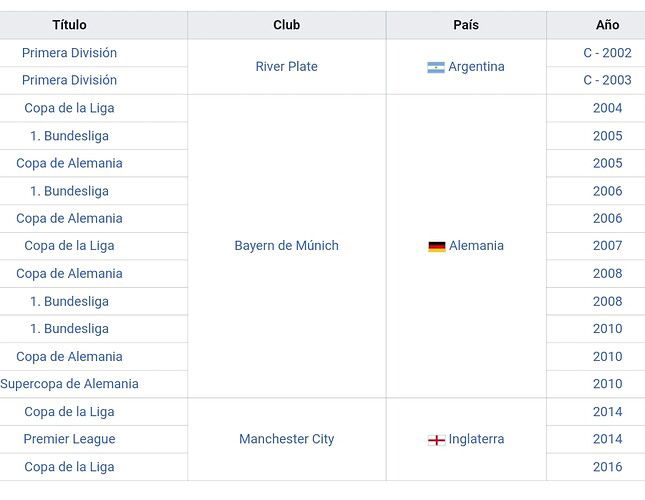Click the Germany flag icon
Image resolution: width=645 pixels, height=500 pixels.
(436, 246)
